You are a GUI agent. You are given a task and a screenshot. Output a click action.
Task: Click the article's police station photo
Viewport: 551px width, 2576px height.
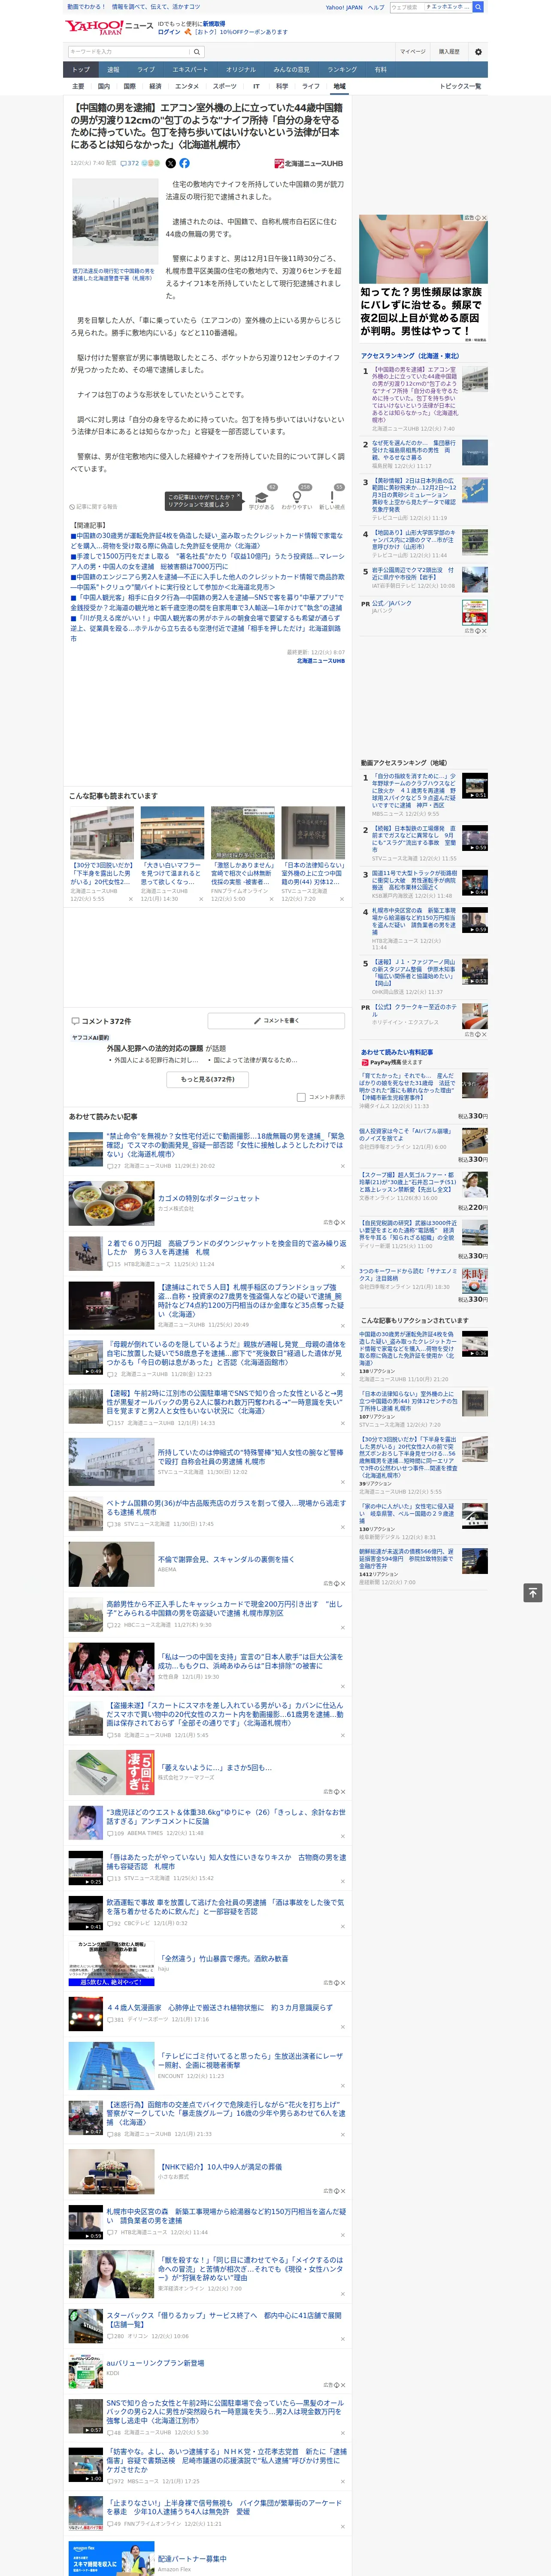(115, 221)
